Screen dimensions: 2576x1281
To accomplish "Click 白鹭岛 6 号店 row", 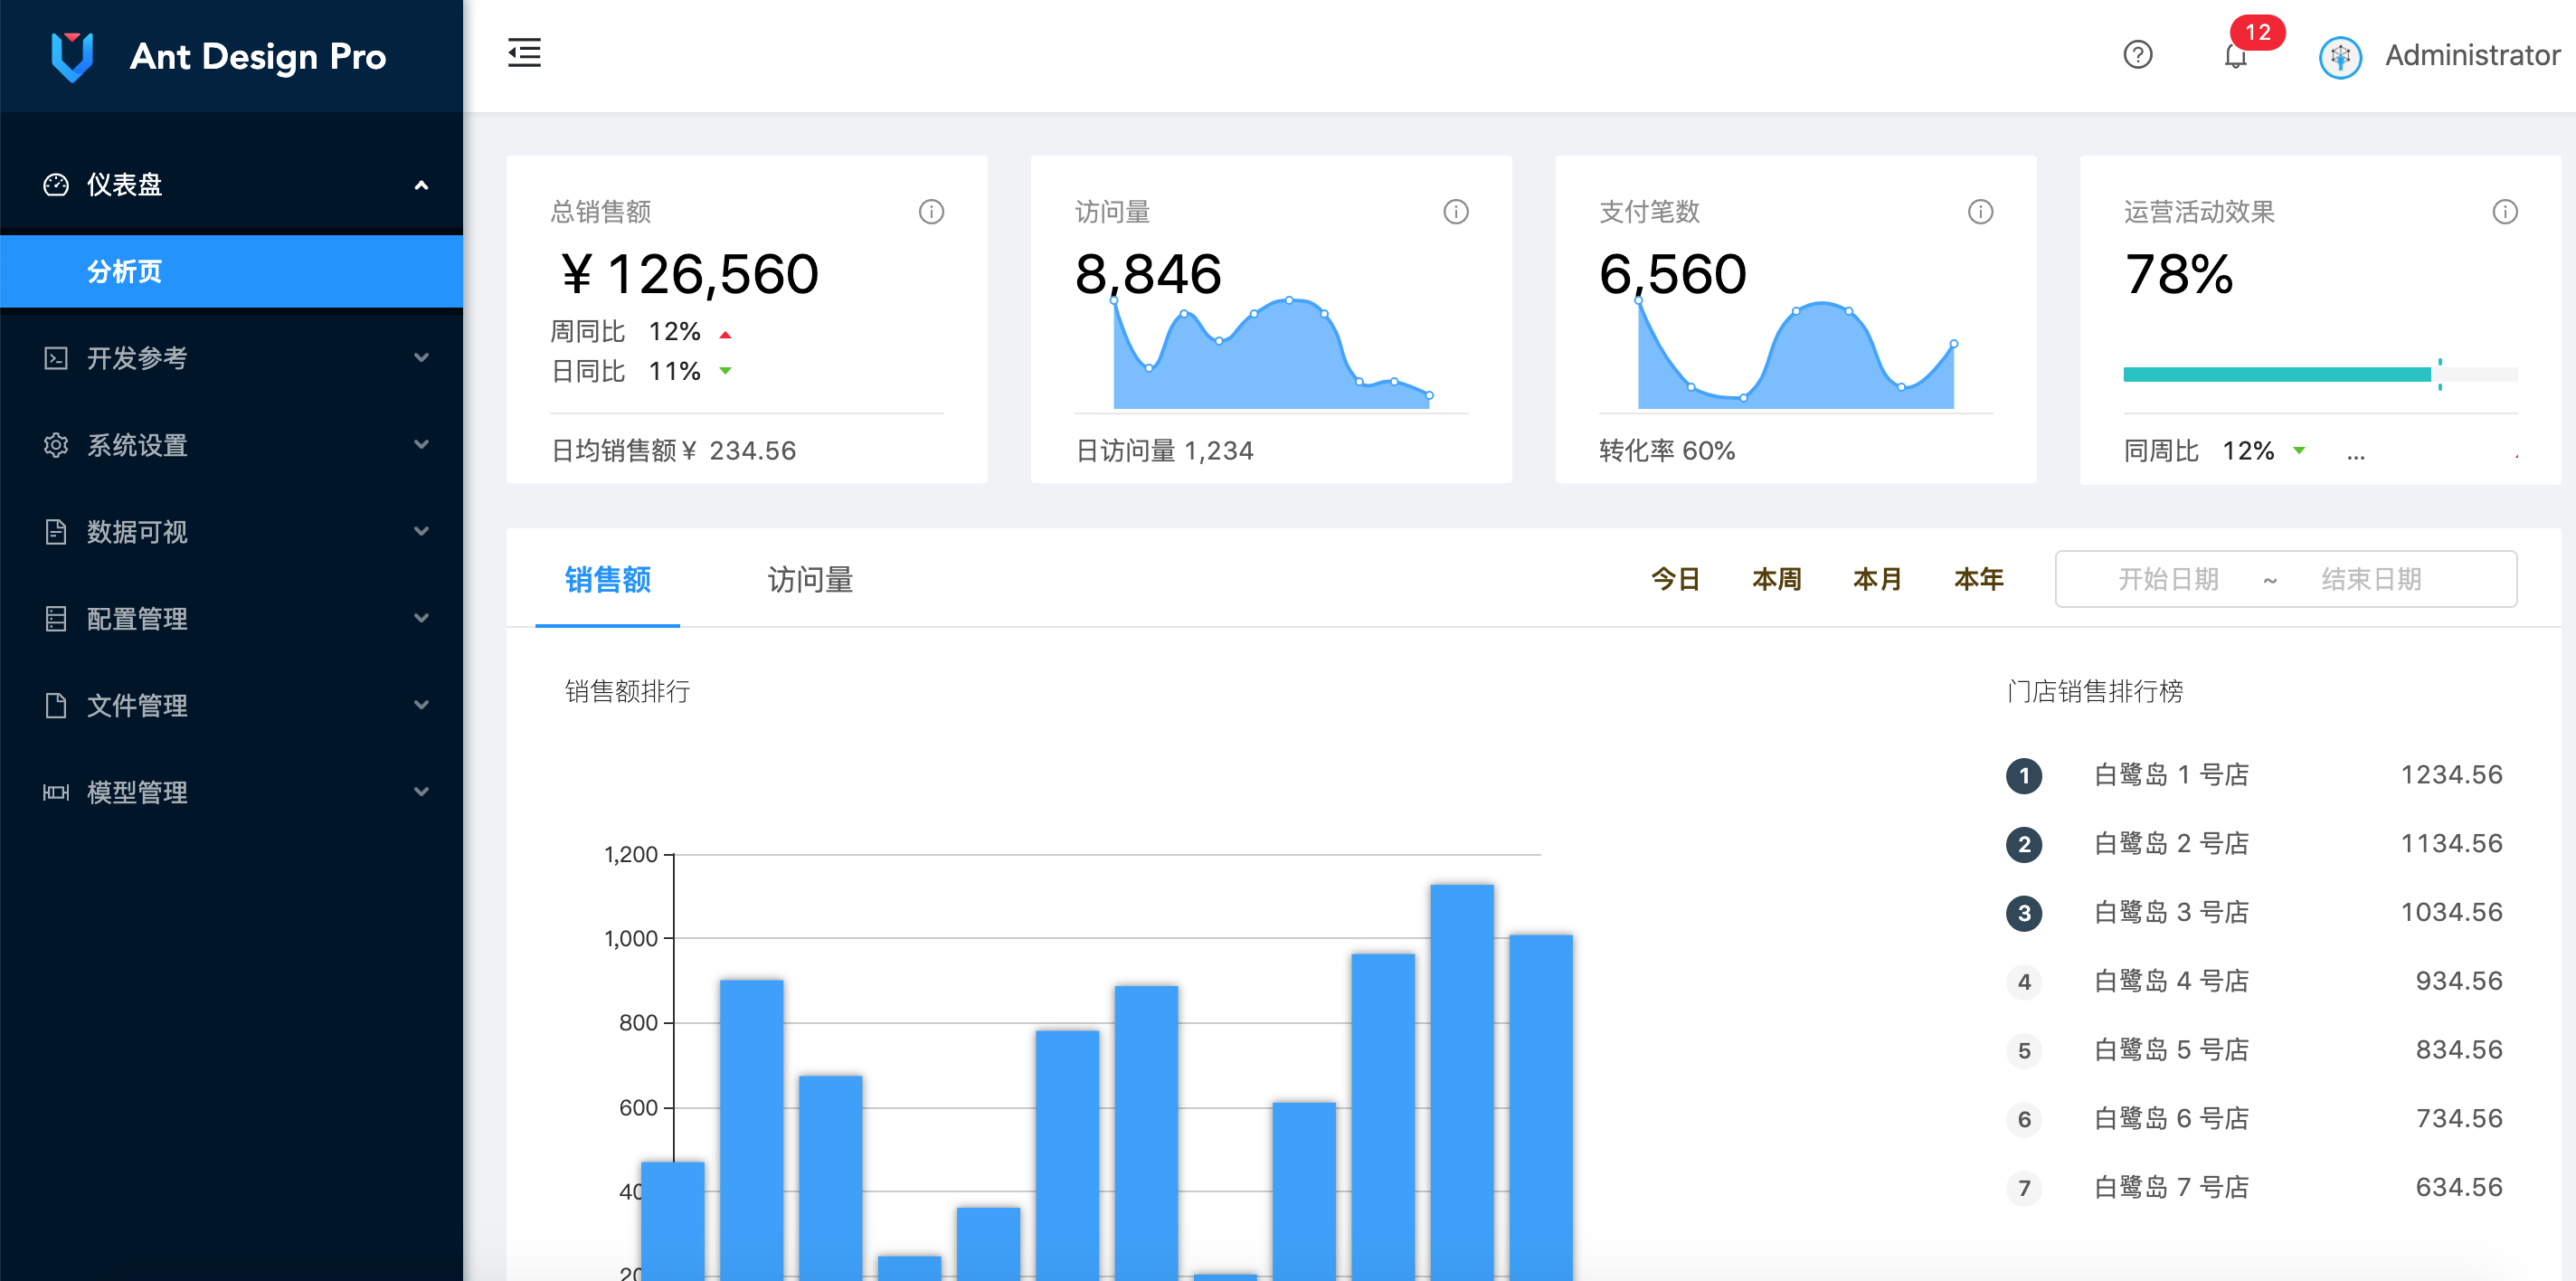I will (2255, 1119).
